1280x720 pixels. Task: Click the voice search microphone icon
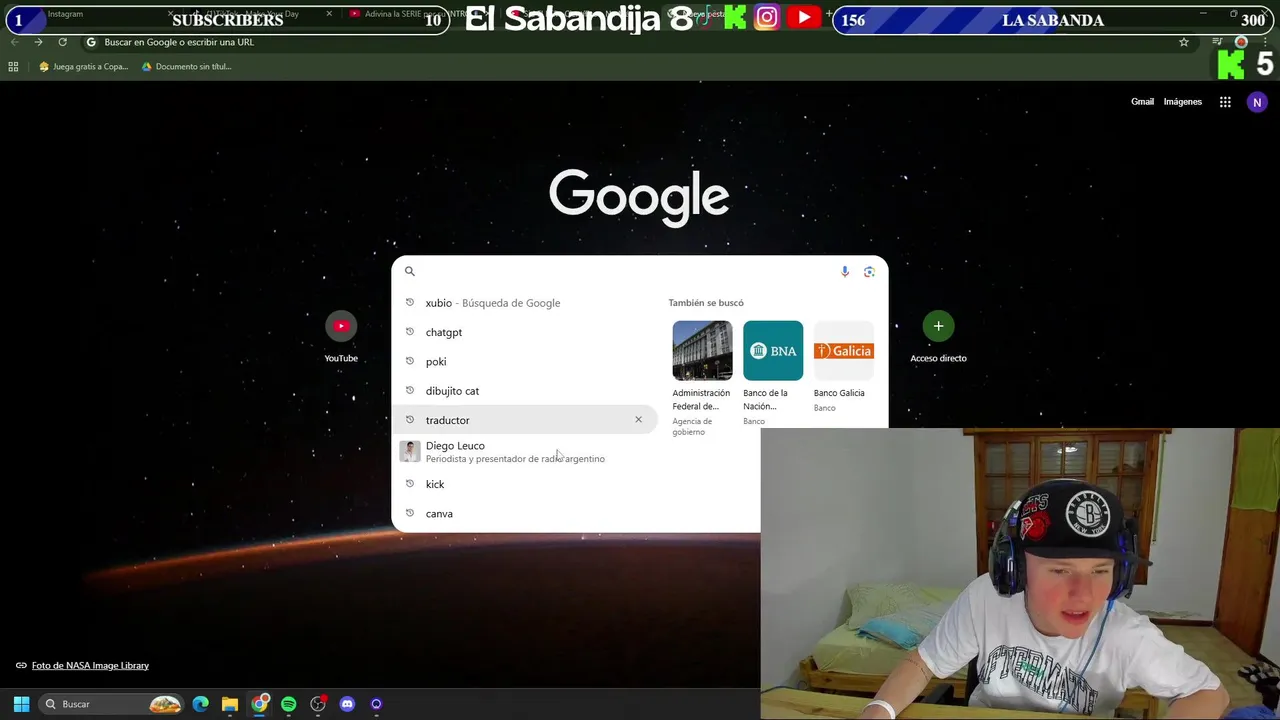845,271
